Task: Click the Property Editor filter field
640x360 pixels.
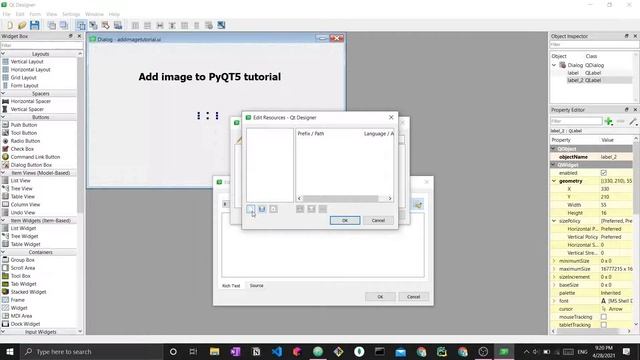Action: [x=576, y=121]
